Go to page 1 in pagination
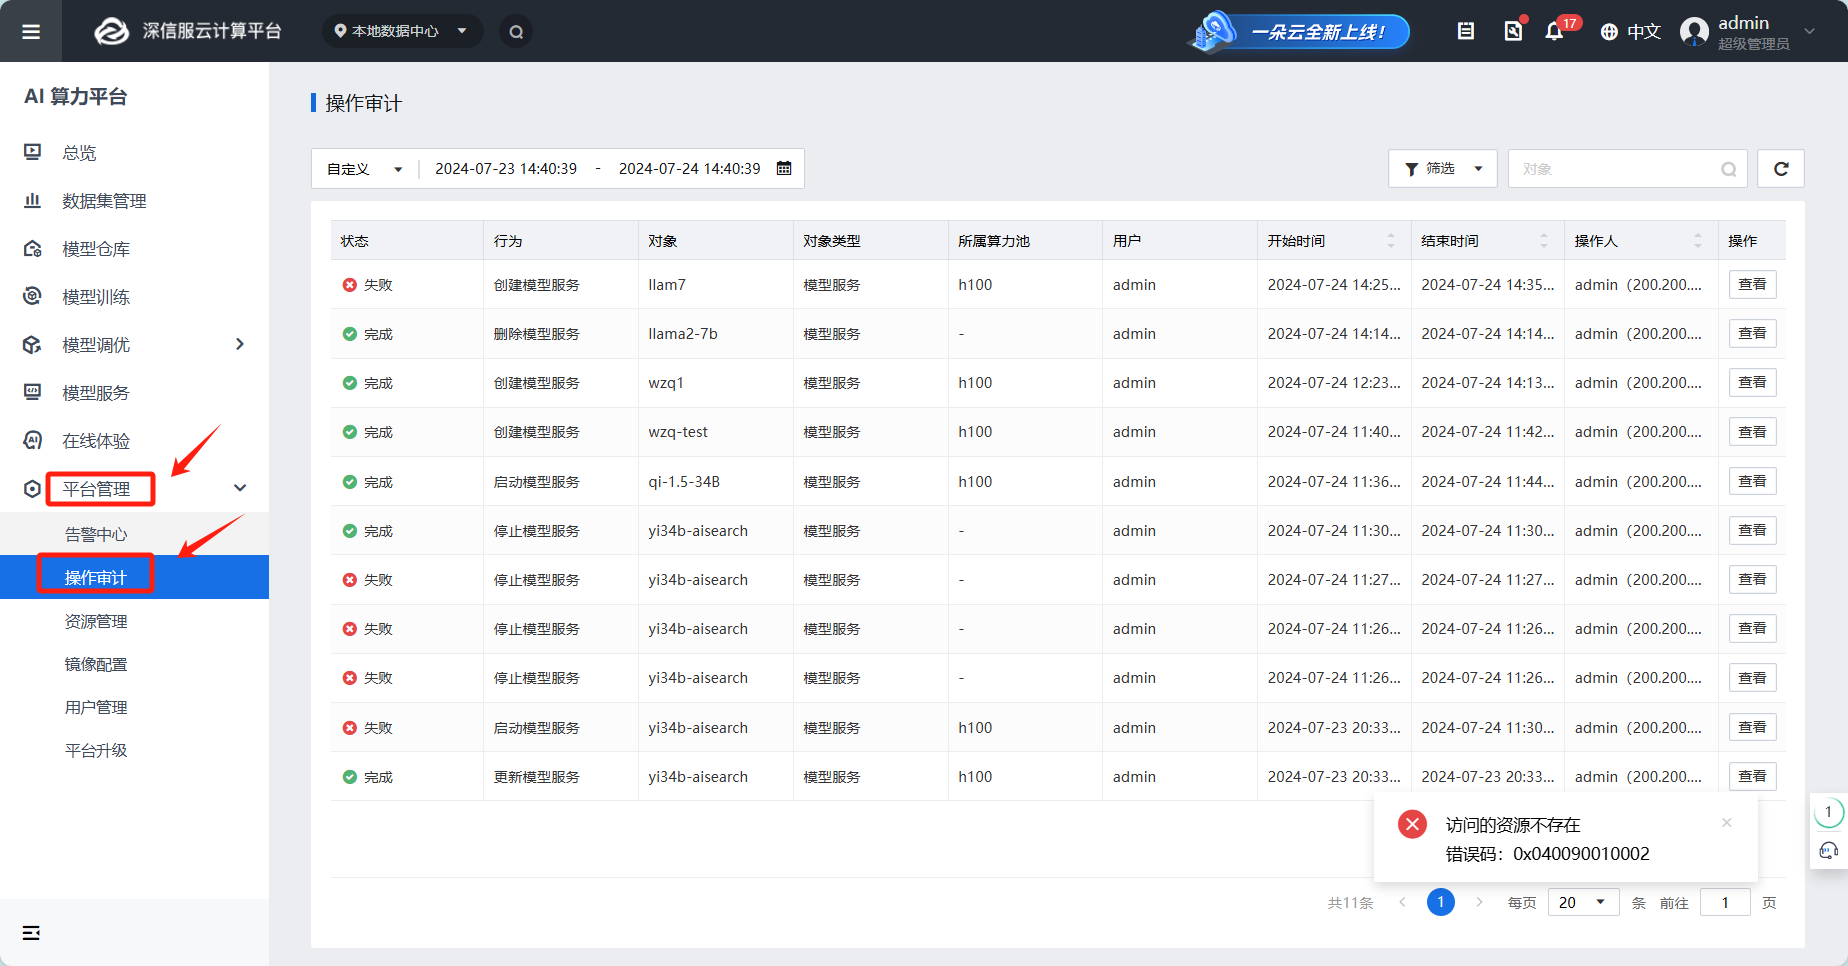 point(1440,902)
